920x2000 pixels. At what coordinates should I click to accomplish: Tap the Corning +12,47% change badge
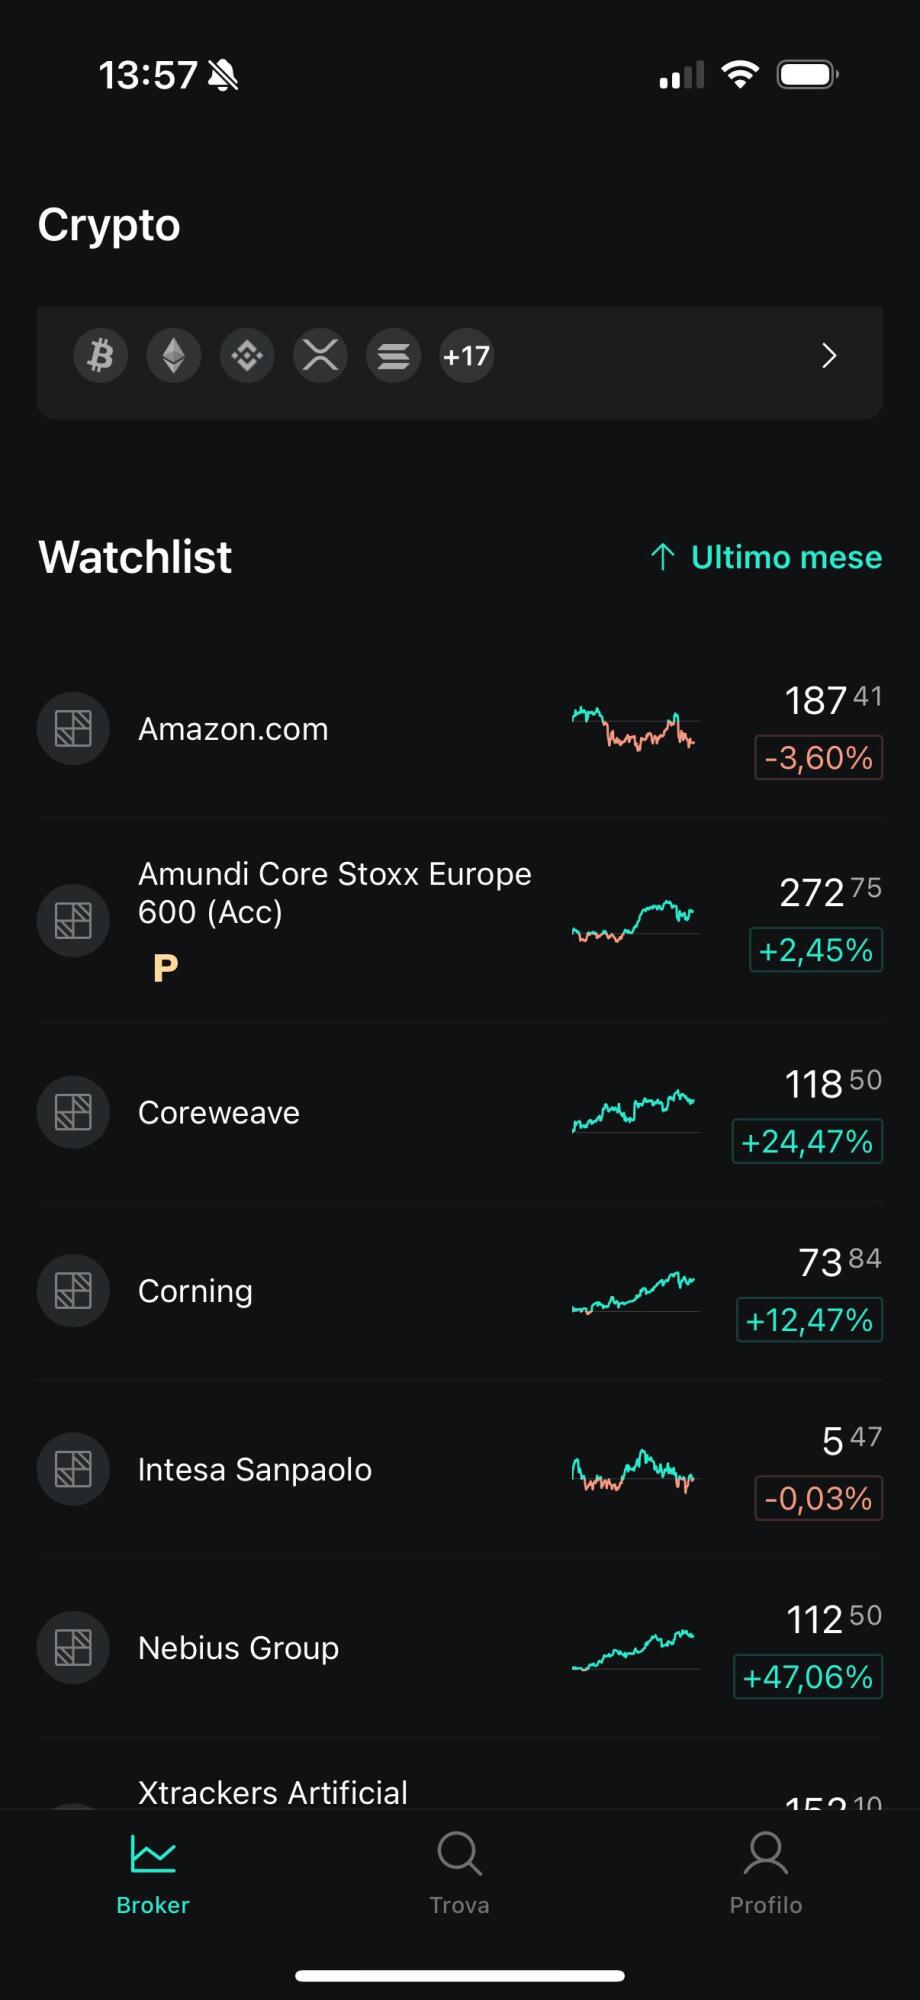(x=809, y=1320)
